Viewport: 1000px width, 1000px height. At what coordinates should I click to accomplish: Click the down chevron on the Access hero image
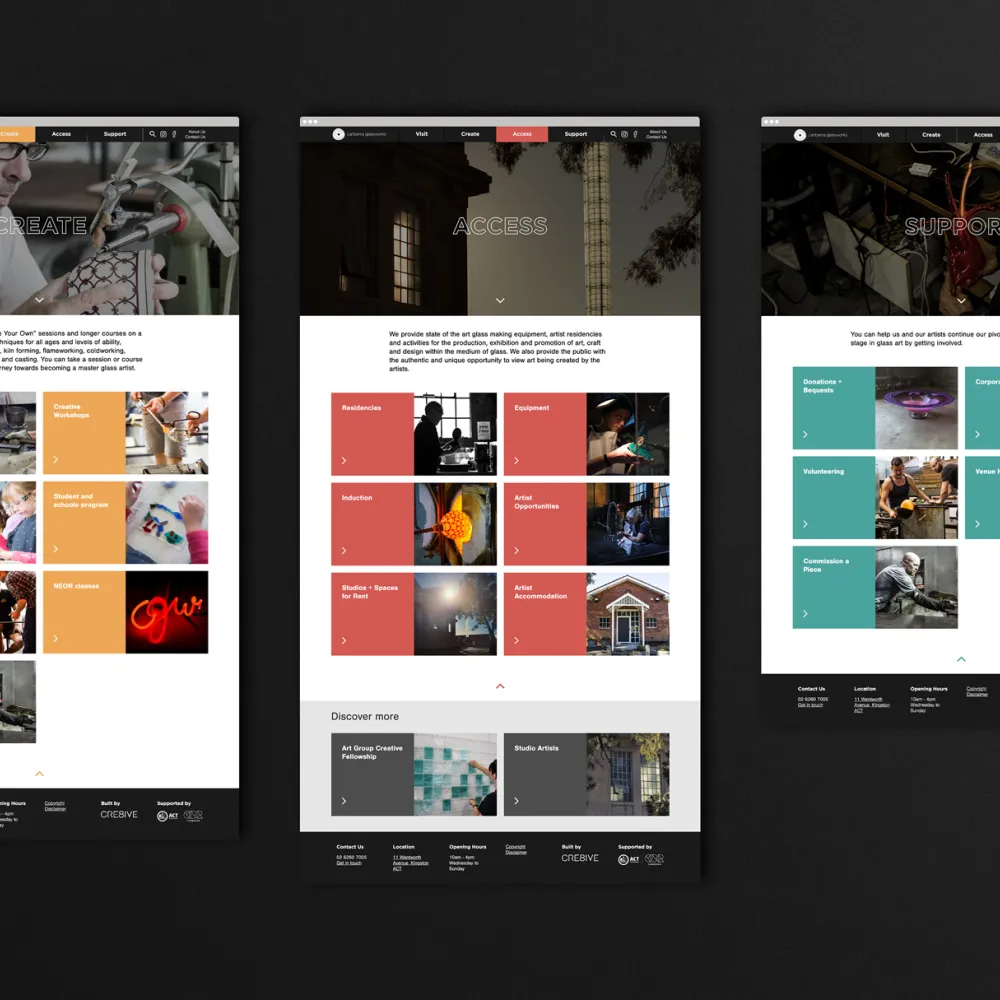[500, 300]
